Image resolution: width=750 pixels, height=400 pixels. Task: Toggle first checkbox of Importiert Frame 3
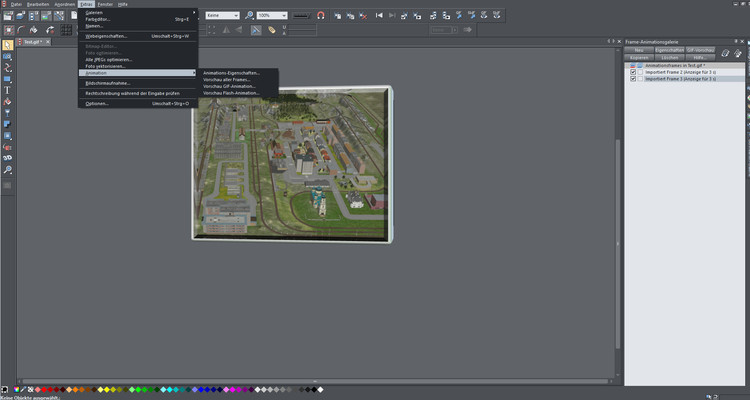coord(633,78)
